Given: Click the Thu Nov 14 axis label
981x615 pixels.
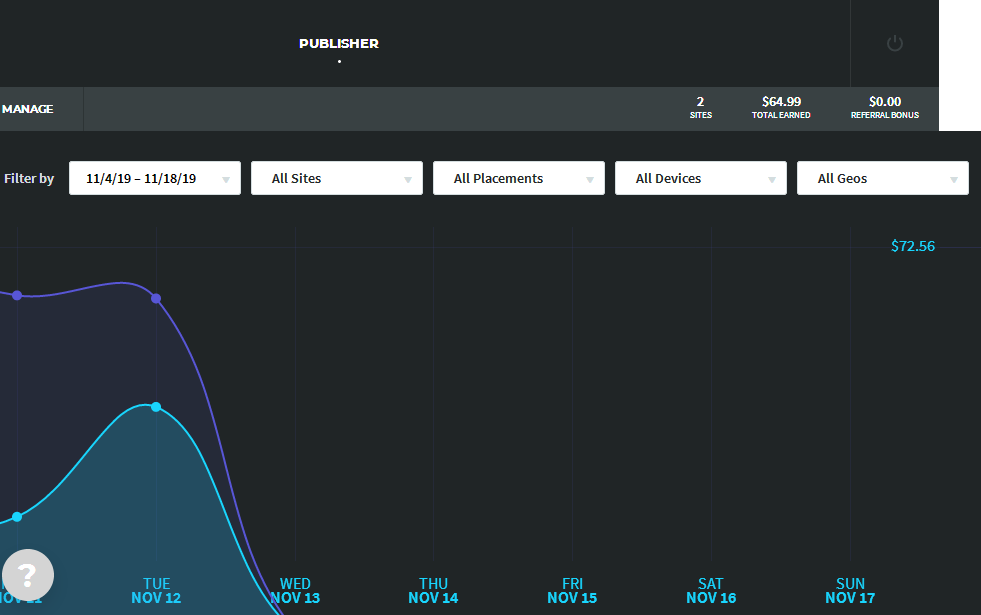Looking at the screenshot, I should [x=434, y=591].
